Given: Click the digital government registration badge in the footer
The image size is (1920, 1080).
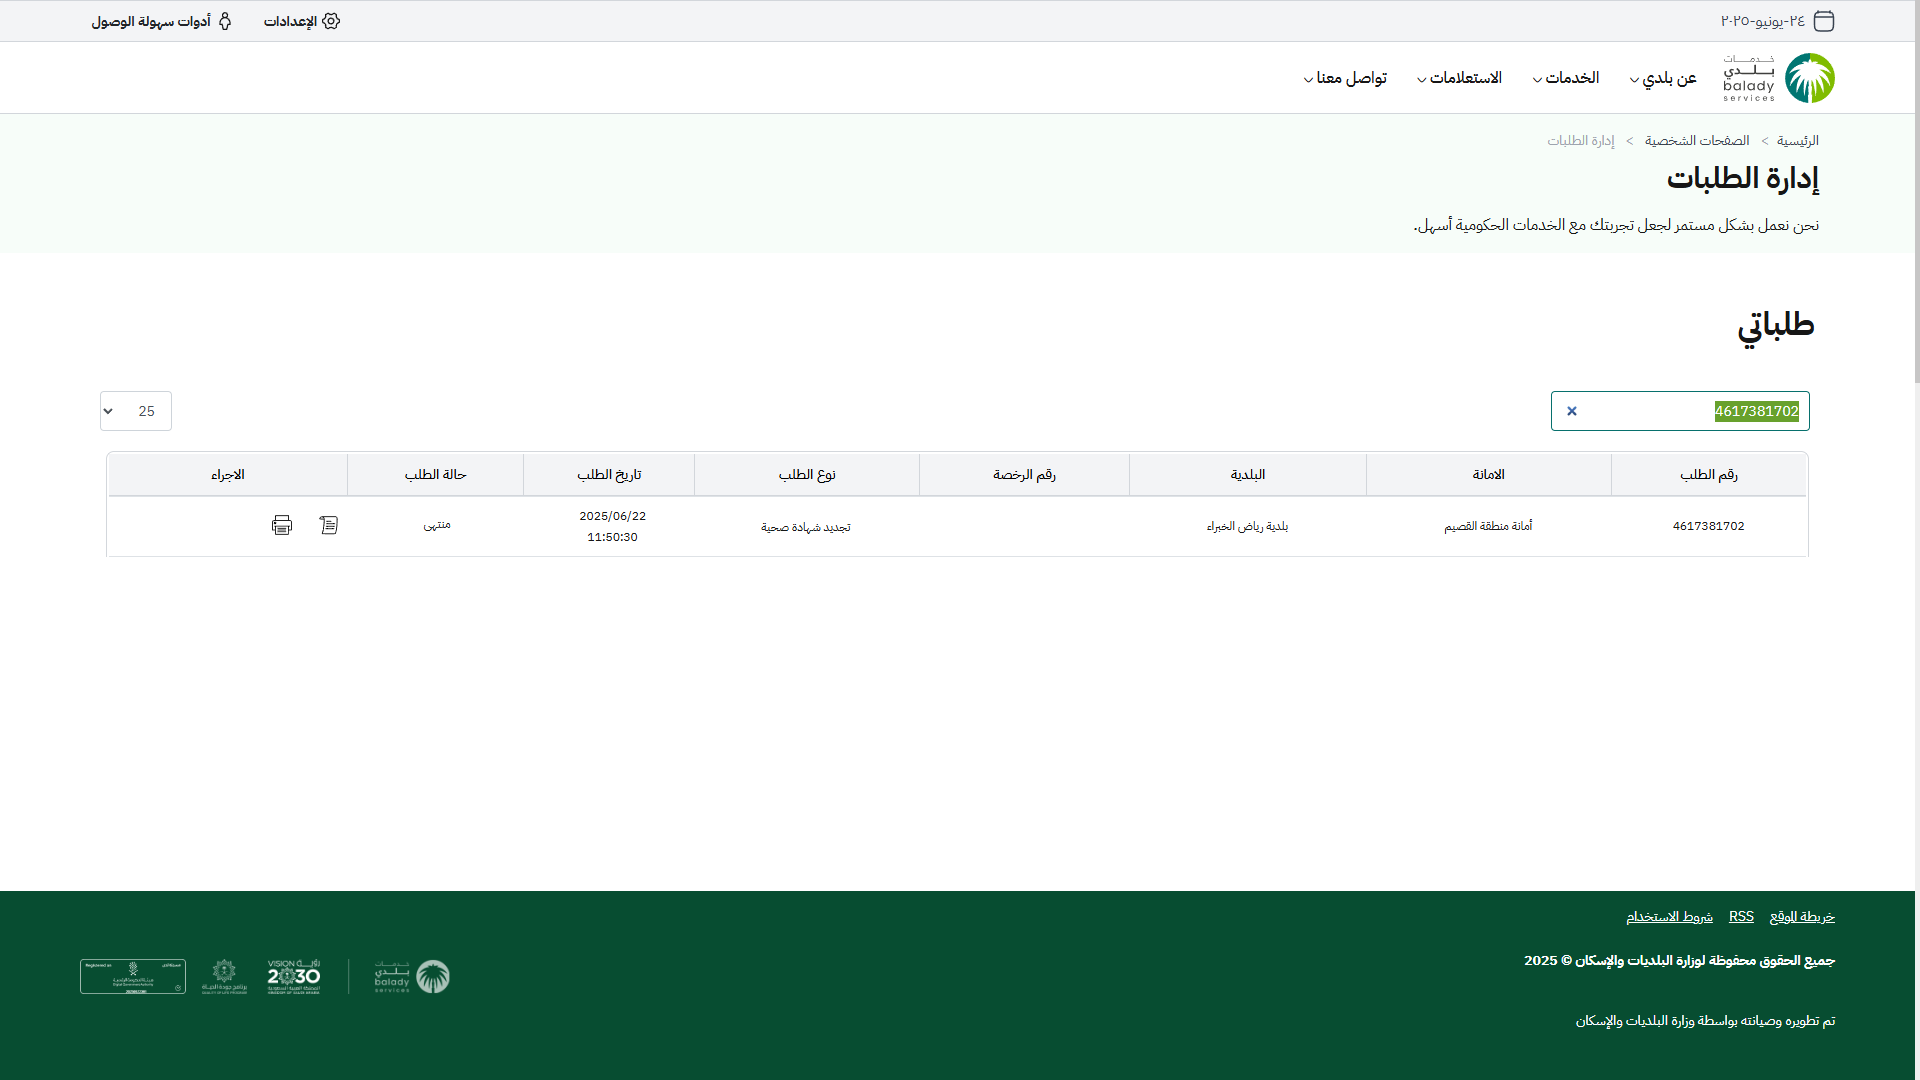Looking at the screenshot, I should click(133, 977).
